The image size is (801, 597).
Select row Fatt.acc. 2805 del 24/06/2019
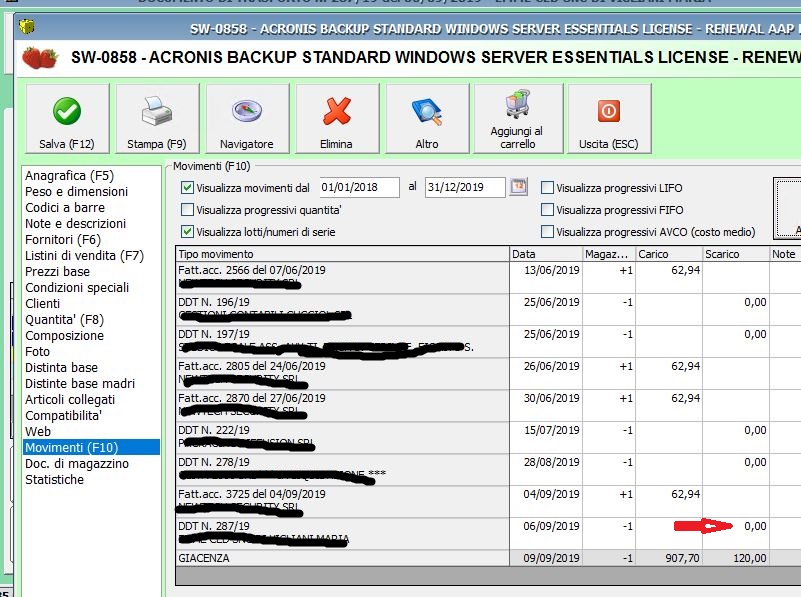[342, 373]
